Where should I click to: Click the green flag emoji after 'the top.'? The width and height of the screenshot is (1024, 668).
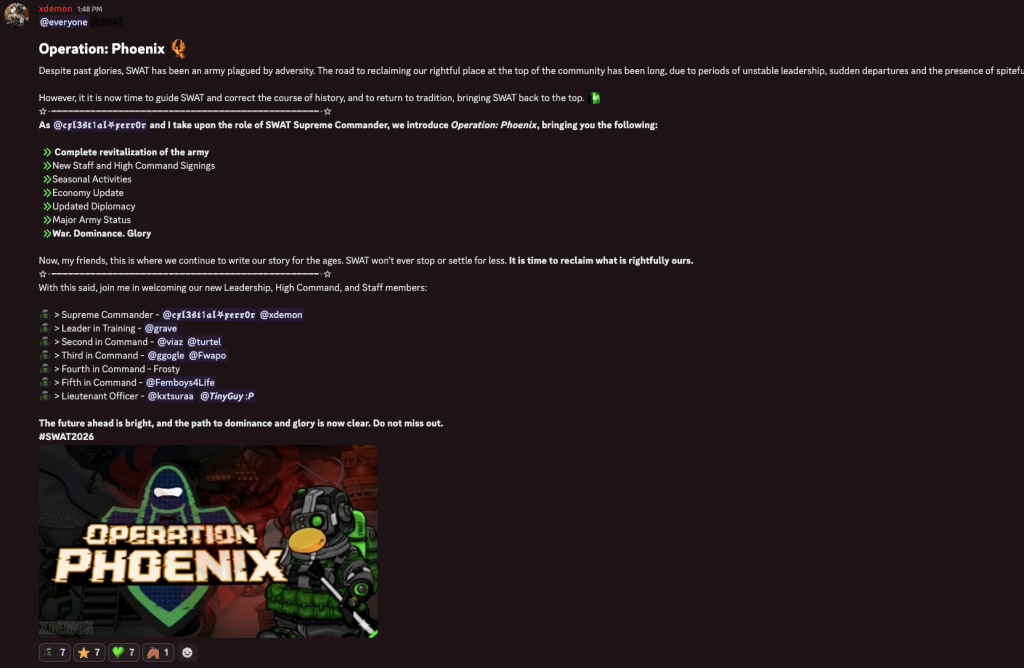pyautogui.click(x=595, y=98)
